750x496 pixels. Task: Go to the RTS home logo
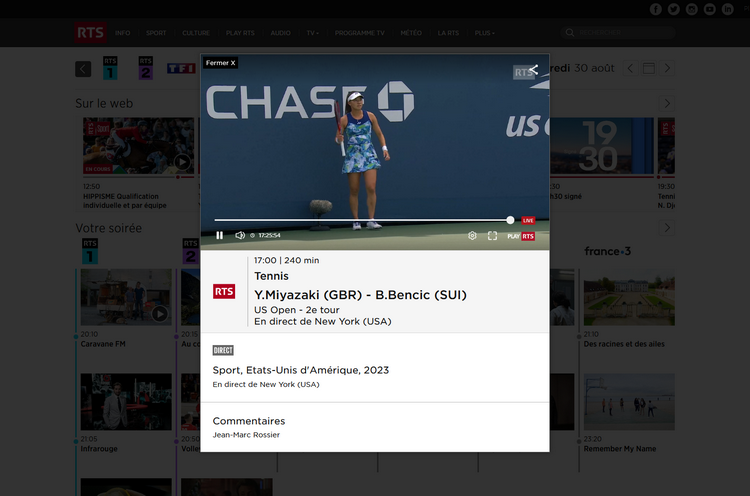90,33
